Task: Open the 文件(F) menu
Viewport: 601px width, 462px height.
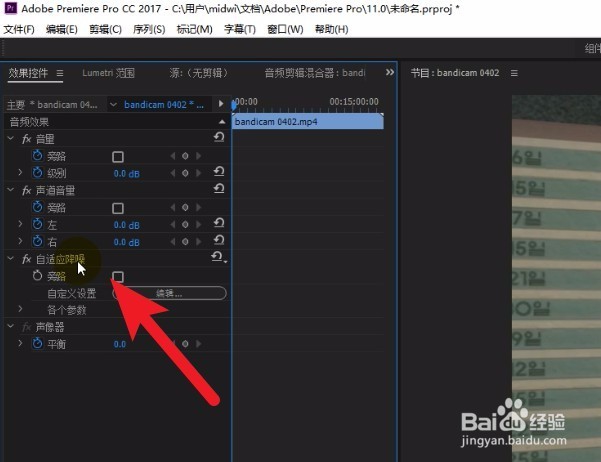Action: click(x=19, y=30)
